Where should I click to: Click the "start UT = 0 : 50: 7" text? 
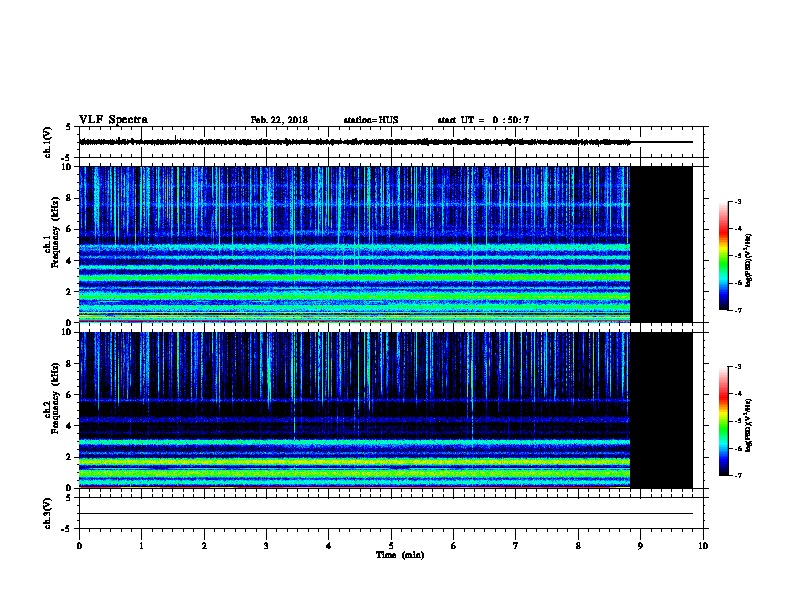(483, 120)
